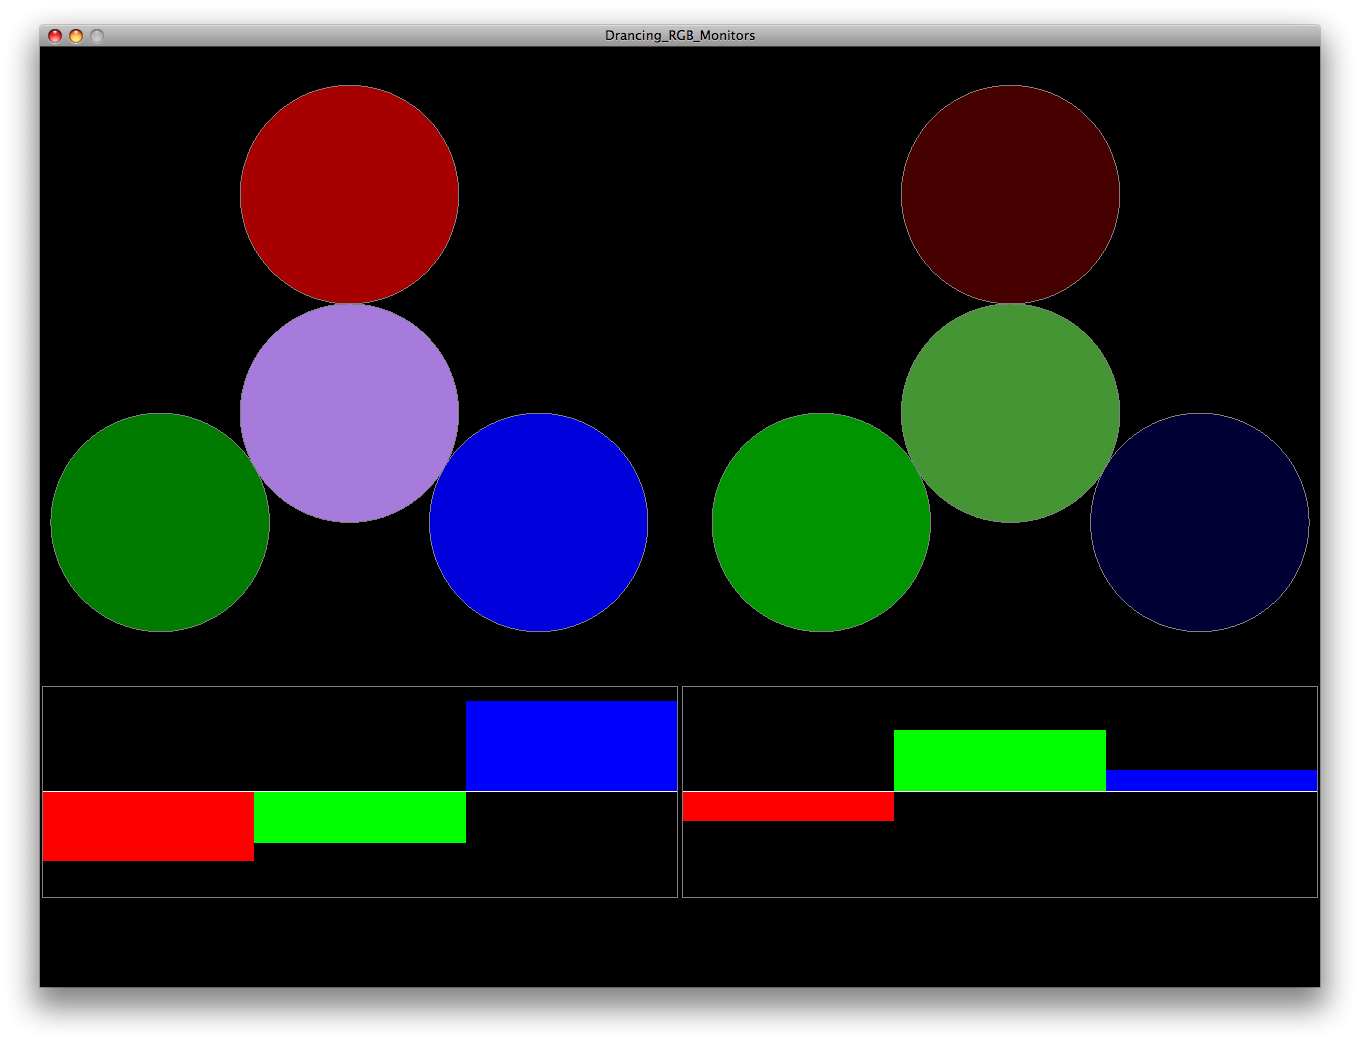The image size is (1360, 1042).
Task: Click the bright blue circle
Action: (x=538, y=522)
